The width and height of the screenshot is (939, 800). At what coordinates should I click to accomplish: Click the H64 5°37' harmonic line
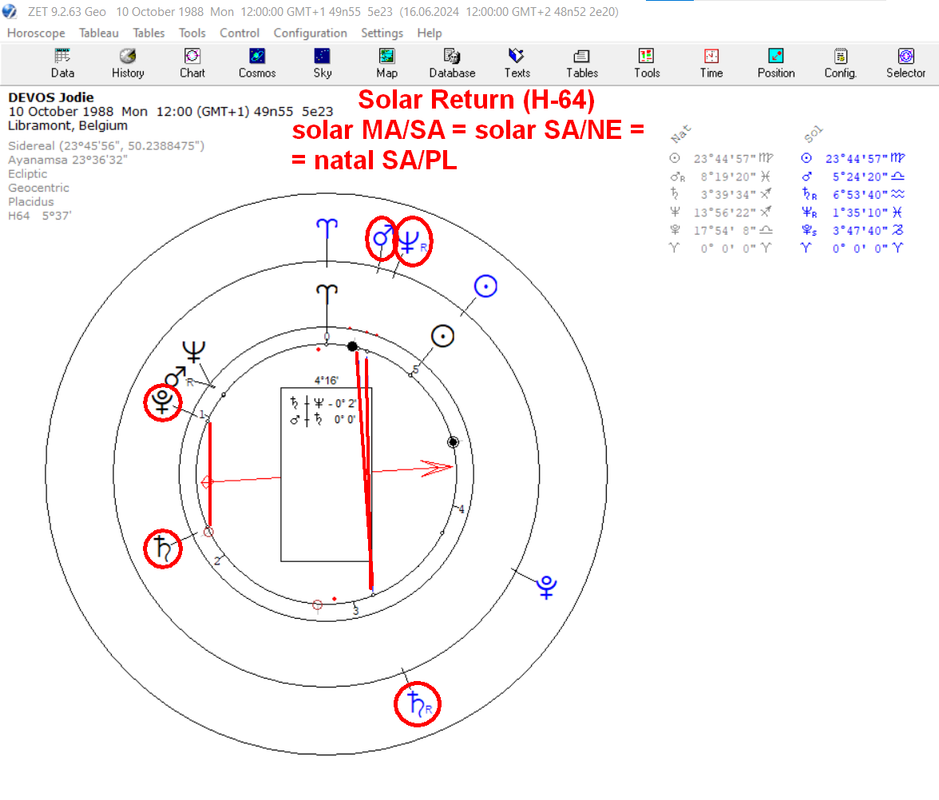40,216
